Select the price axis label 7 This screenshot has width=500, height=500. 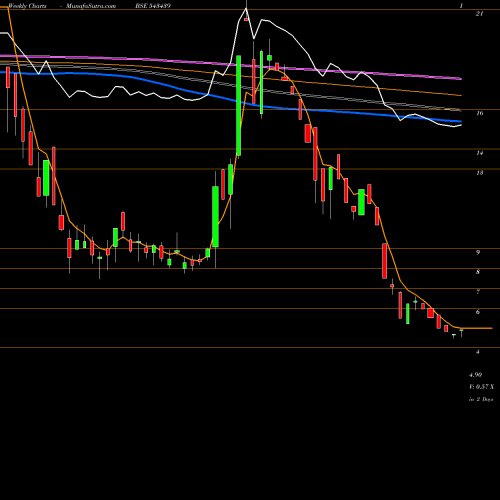coord(478,292)
